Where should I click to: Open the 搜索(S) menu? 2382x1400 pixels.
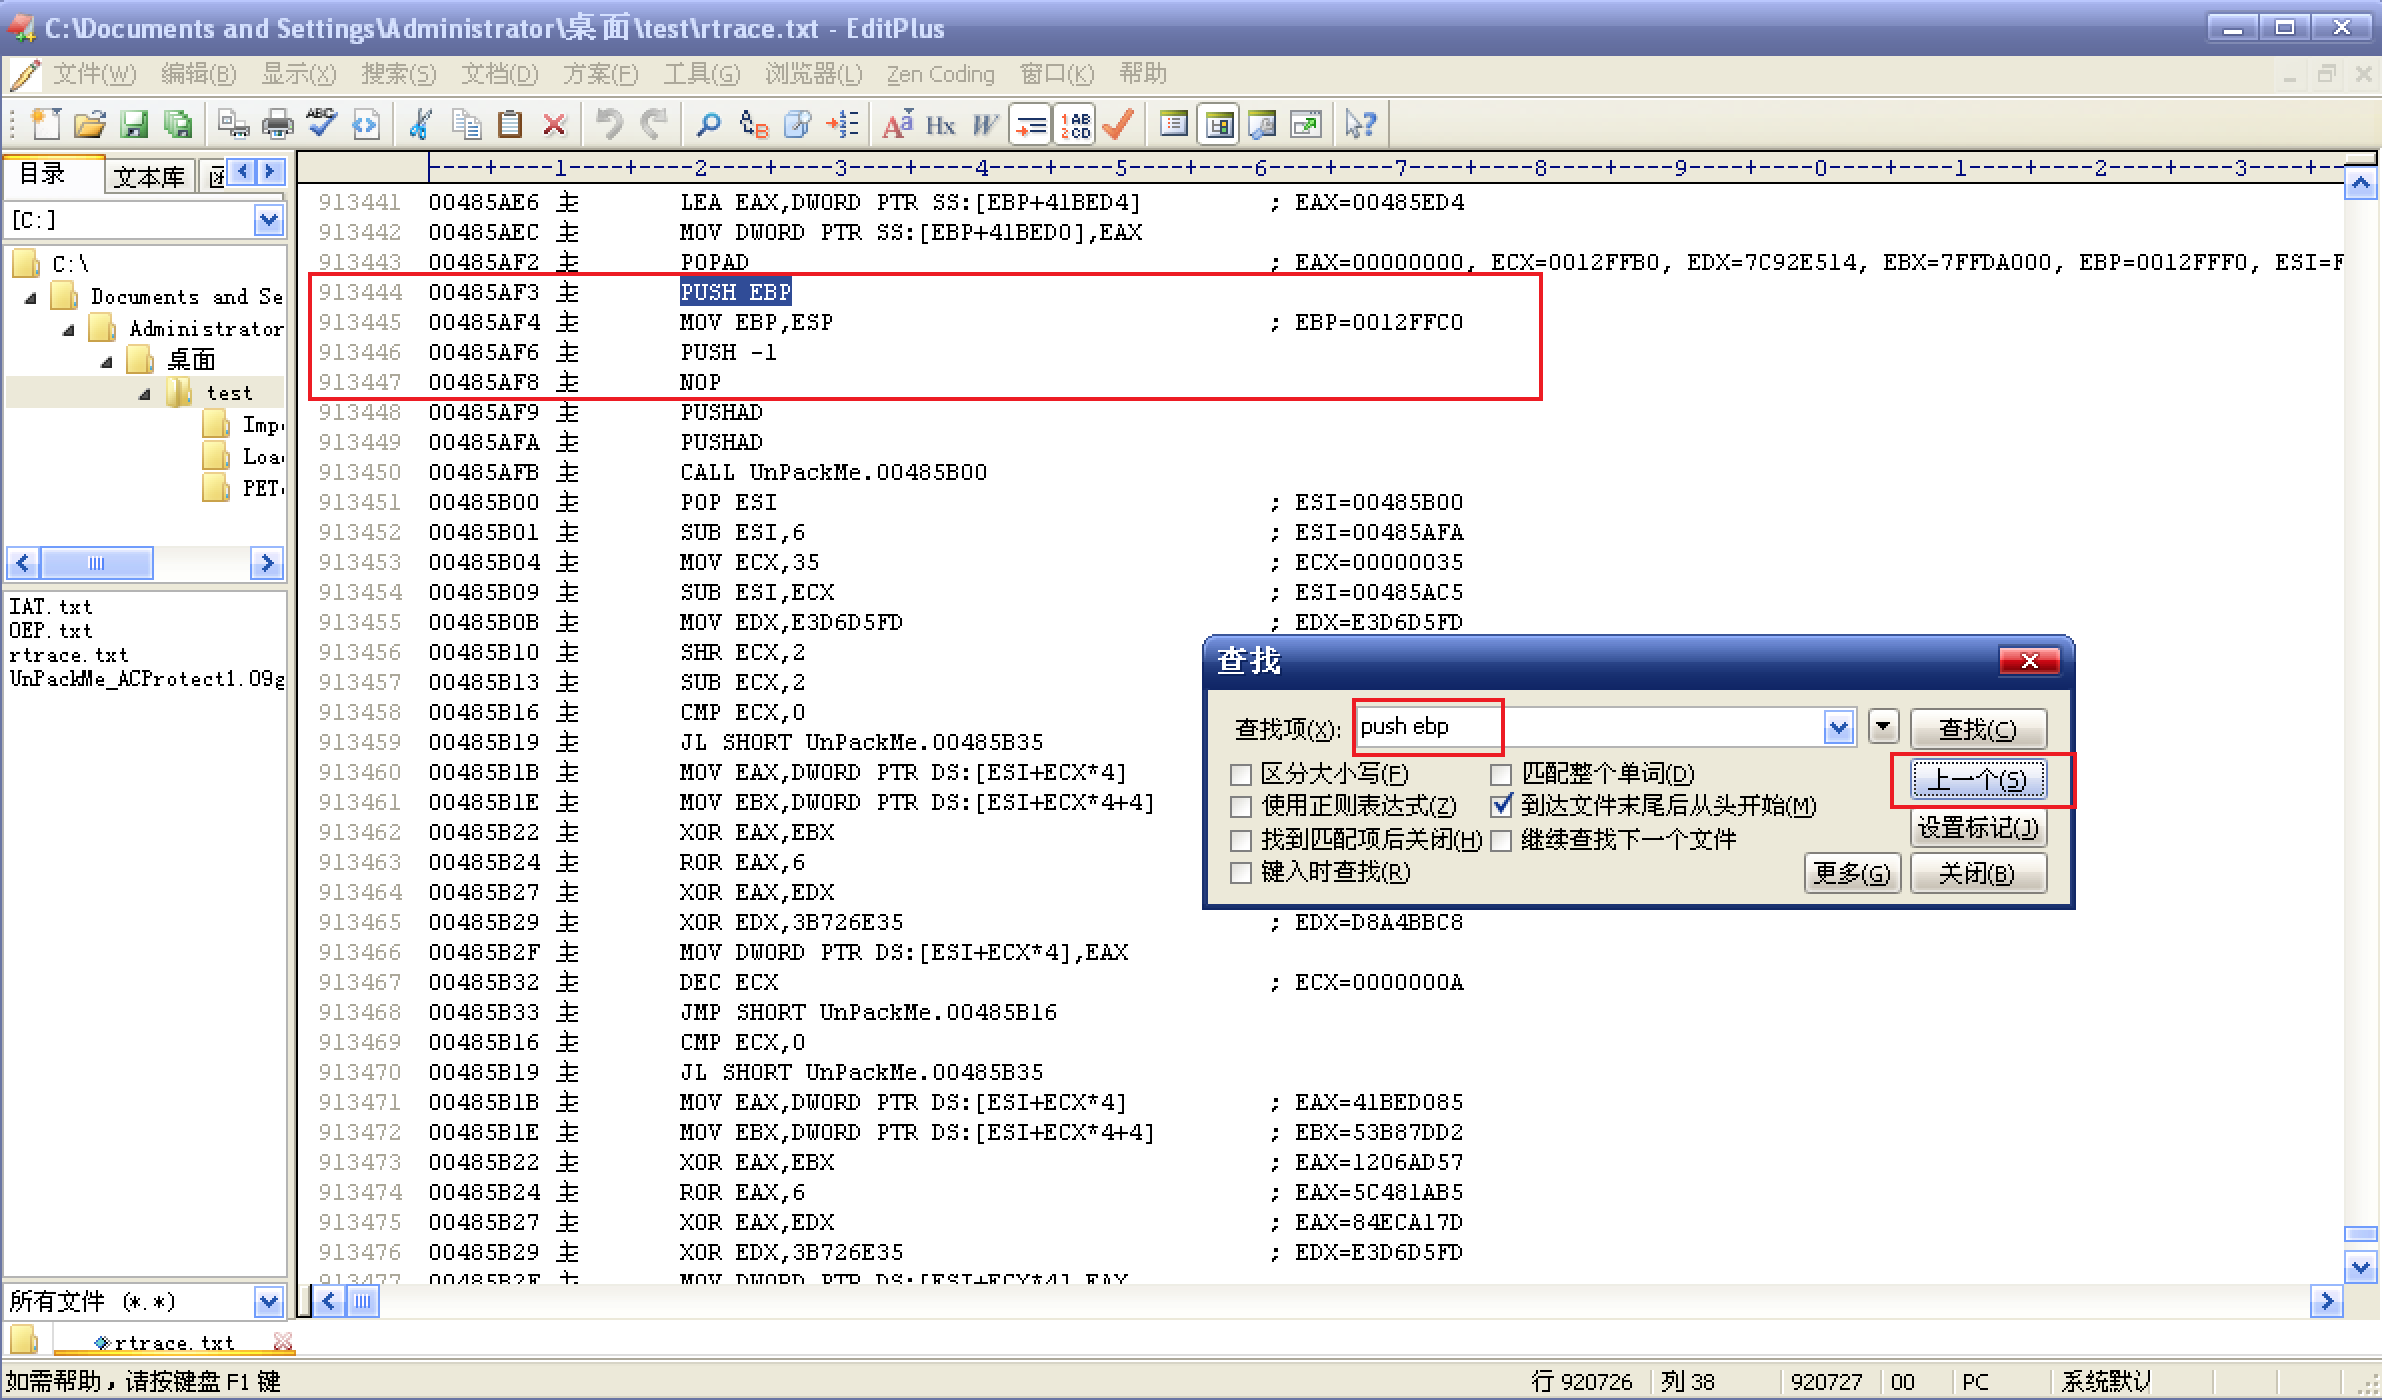tap(398, 73)
